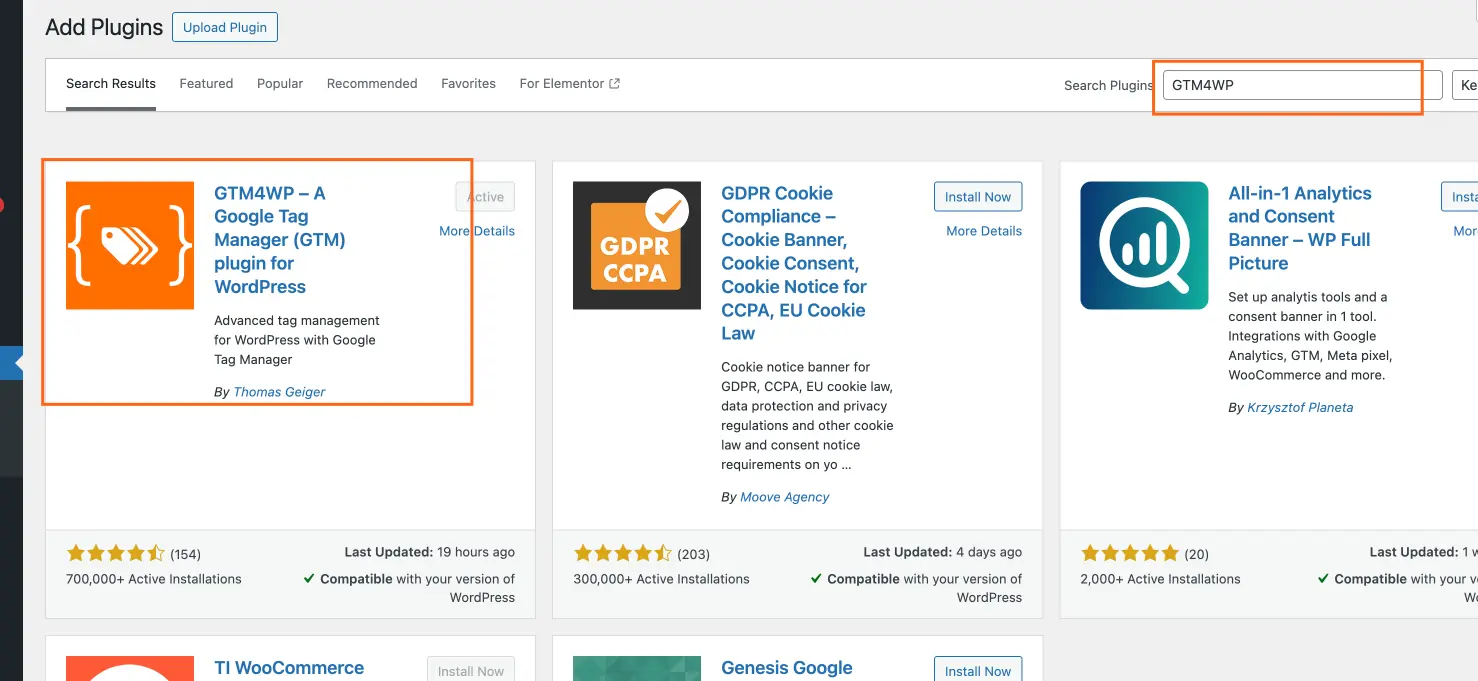Open author Krzysztof Planeta link
Image resolution: width=1478 pixels, height=681 pixels.
click(1300, 408)
